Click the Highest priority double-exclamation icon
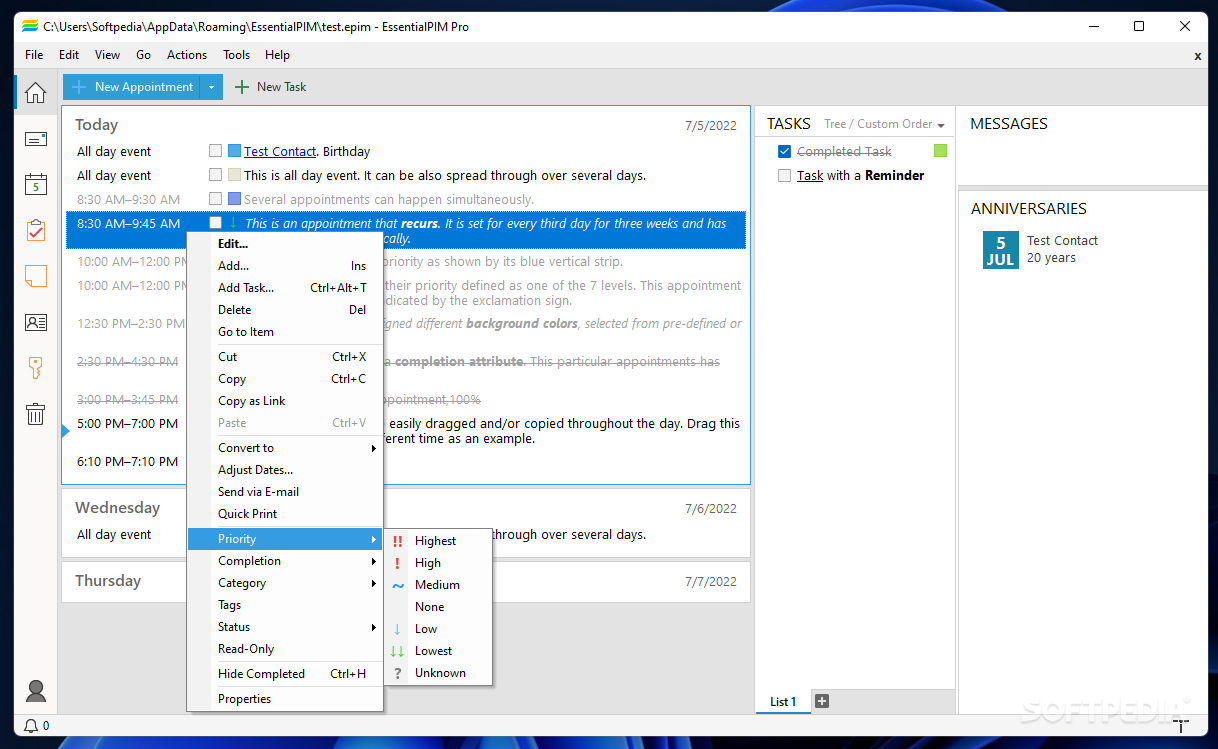Viewport: 1218px width, 749px height. click(x=398, y=541)
